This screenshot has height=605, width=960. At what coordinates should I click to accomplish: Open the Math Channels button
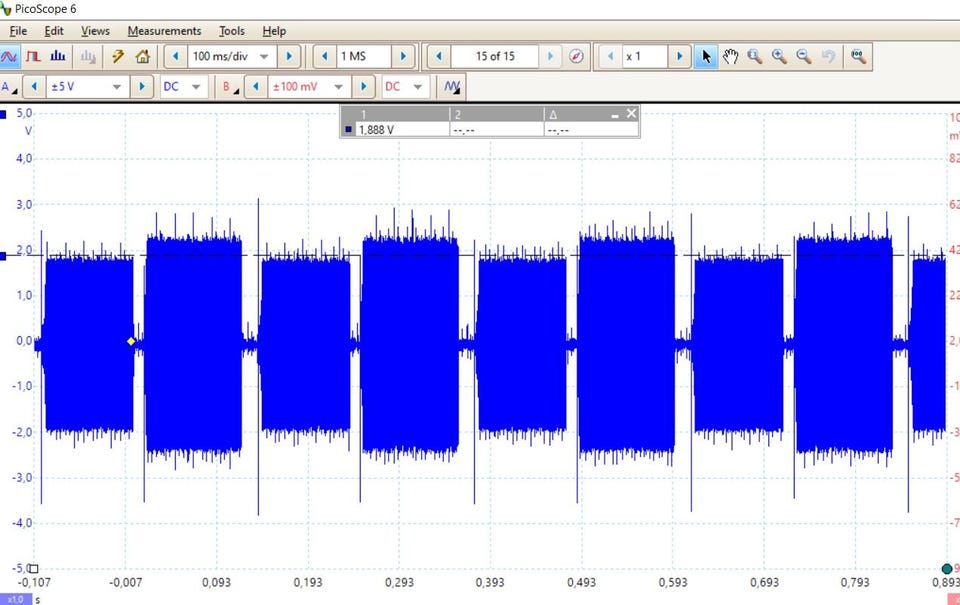pos(453,87)
